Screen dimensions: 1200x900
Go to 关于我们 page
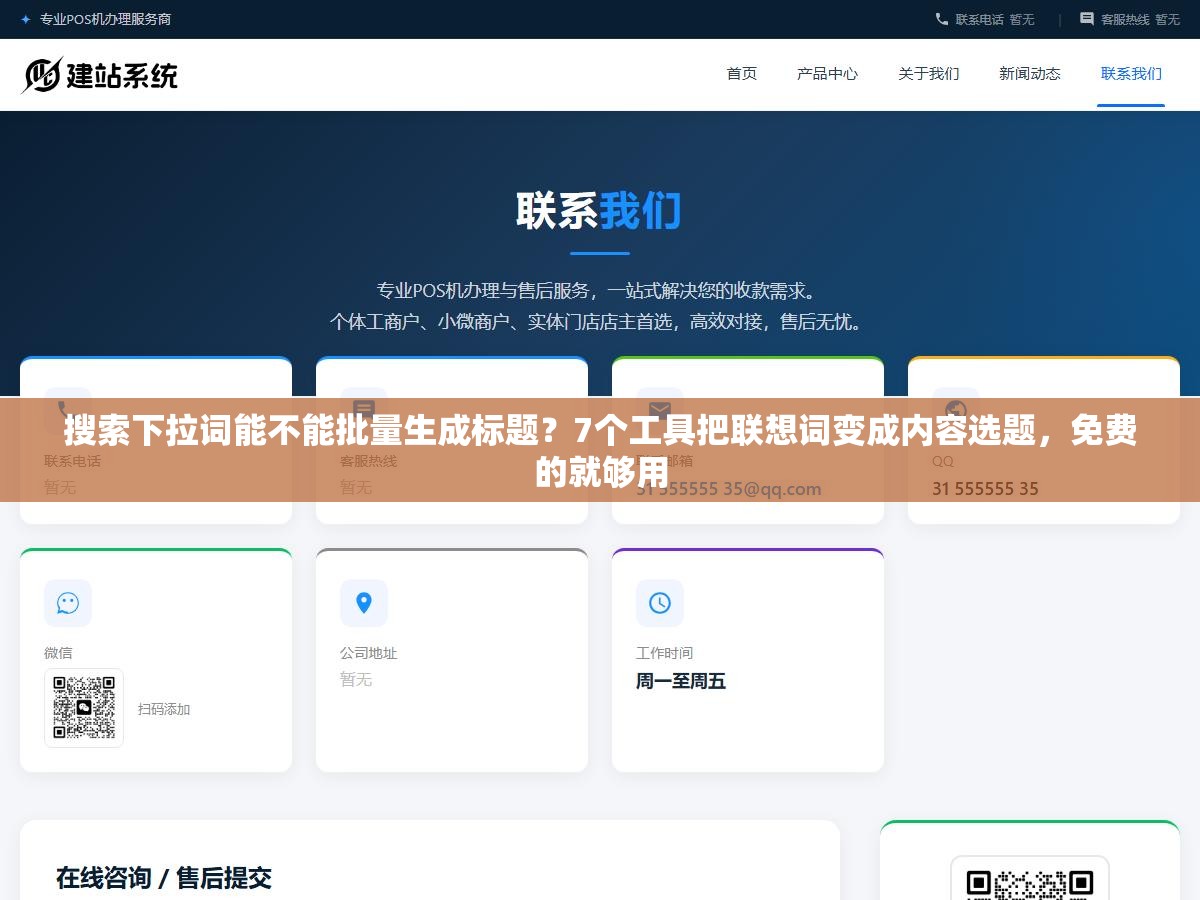[x=928, y=74]
